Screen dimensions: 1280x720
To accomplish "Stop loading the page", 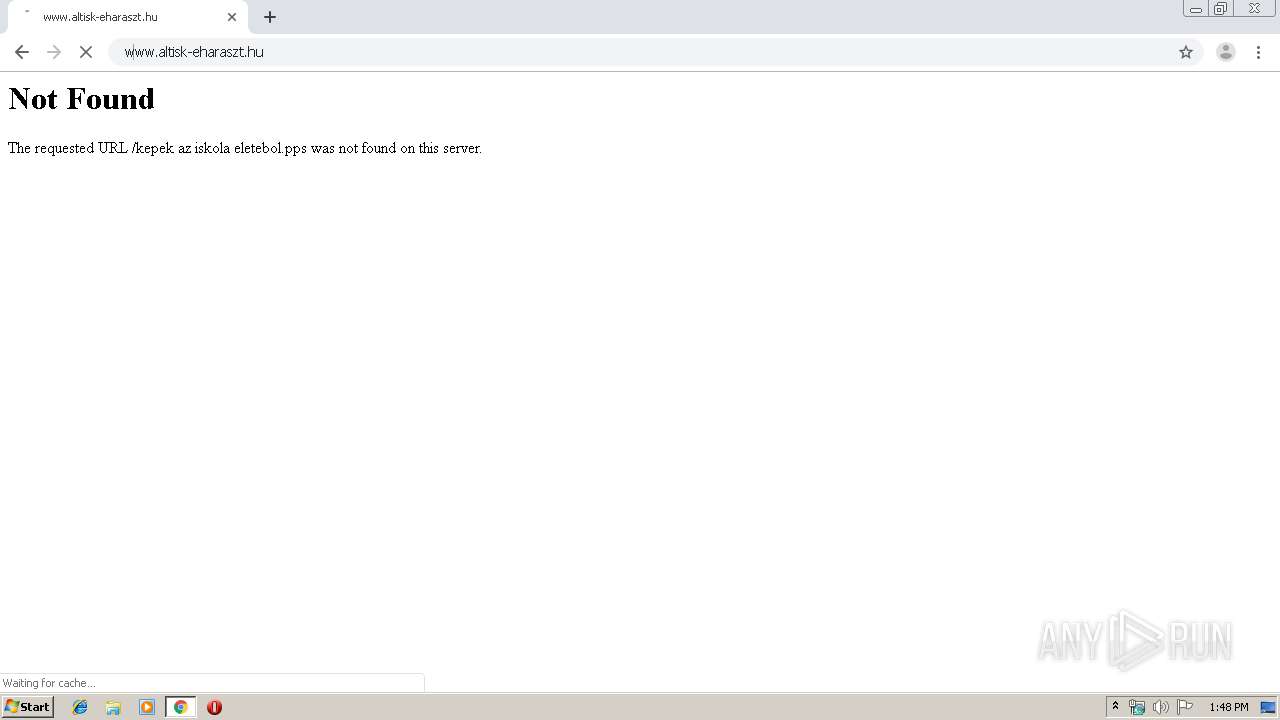I will pos(86,52).
